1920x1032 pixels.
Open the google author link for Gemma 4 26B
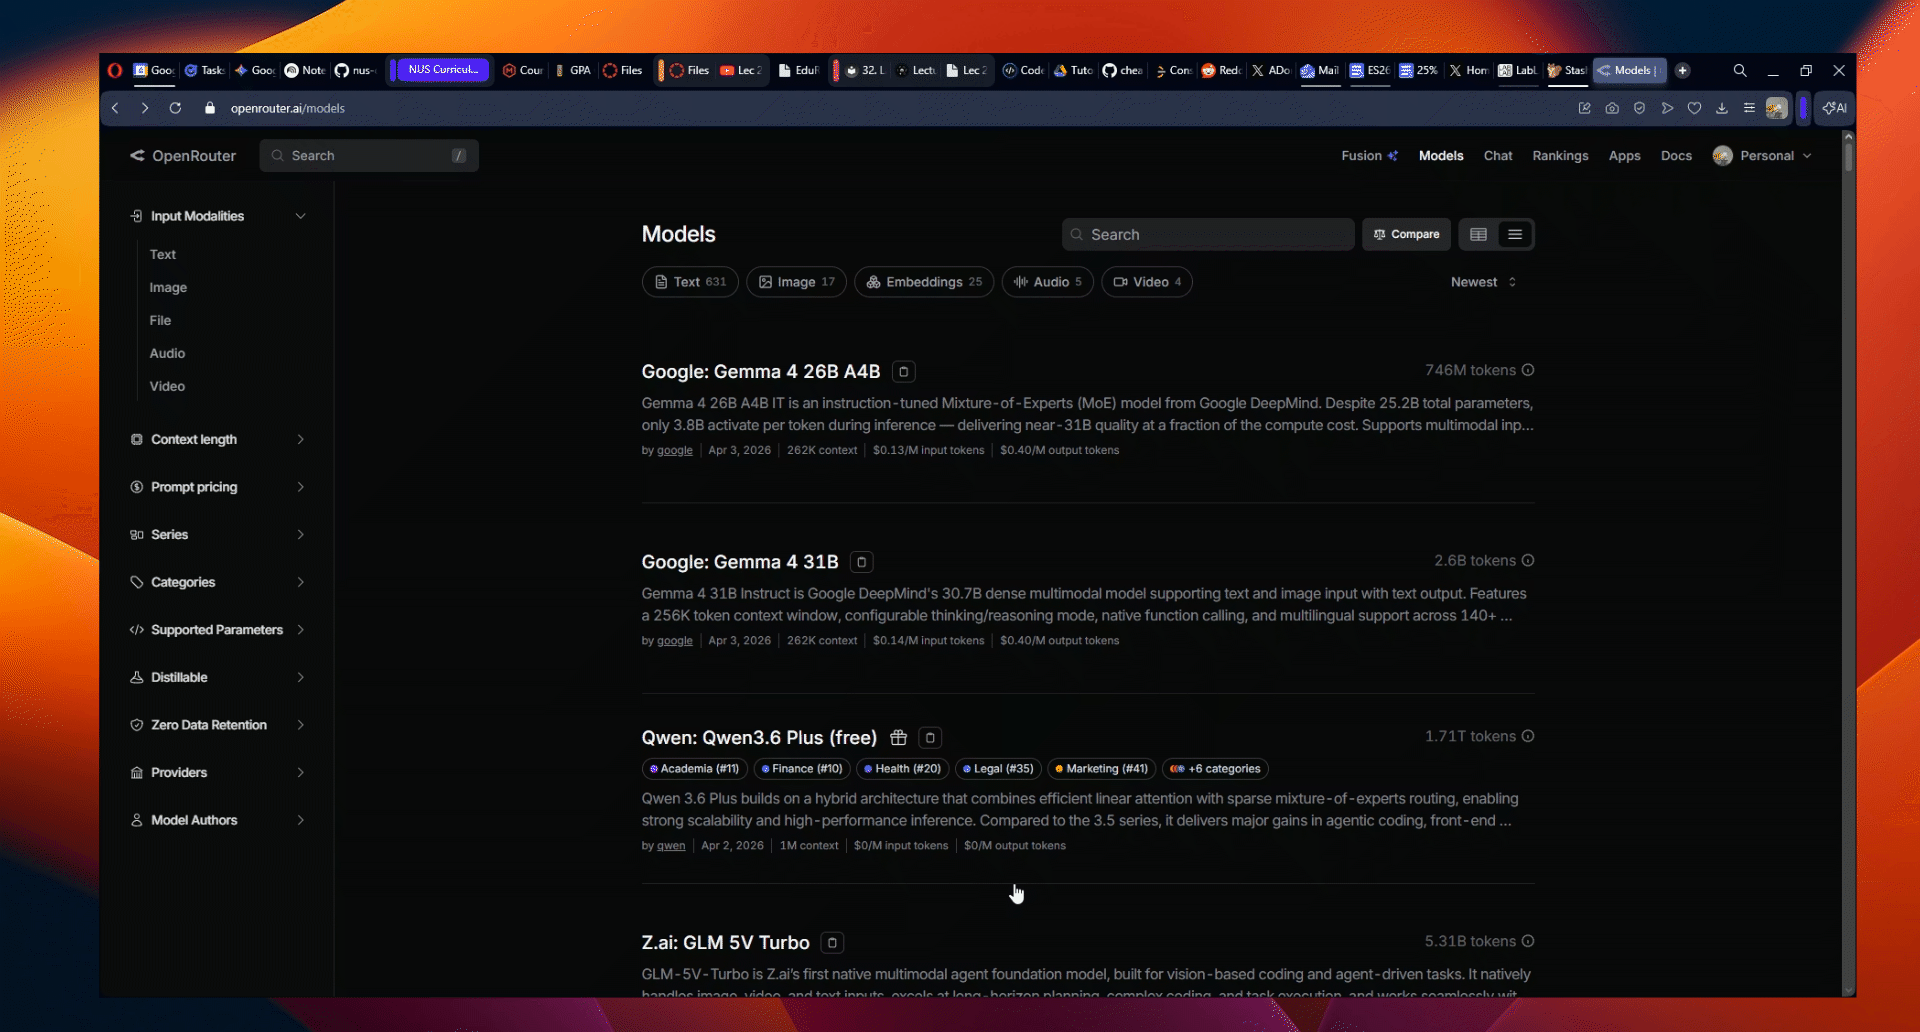pyautogui.click(x=674, y=450)
